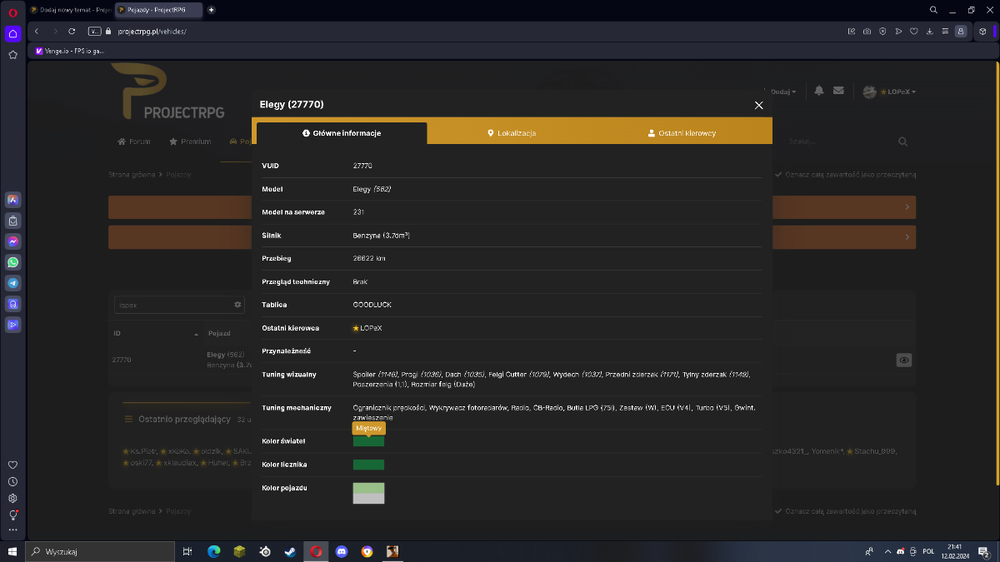1000x562 pixels.
Task: Click the Kolor licznika color swatch
Action: (369, 464)
